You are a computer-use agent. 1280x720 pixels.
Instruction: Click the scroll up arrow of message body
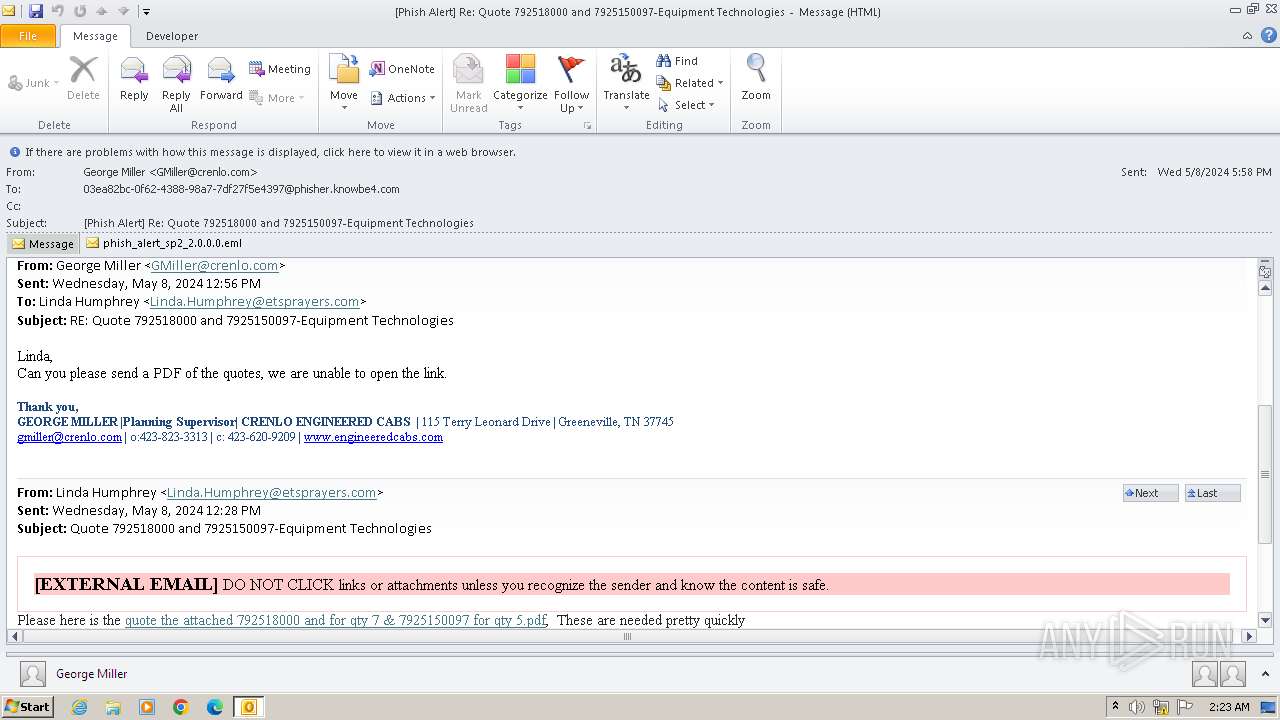1265,288
